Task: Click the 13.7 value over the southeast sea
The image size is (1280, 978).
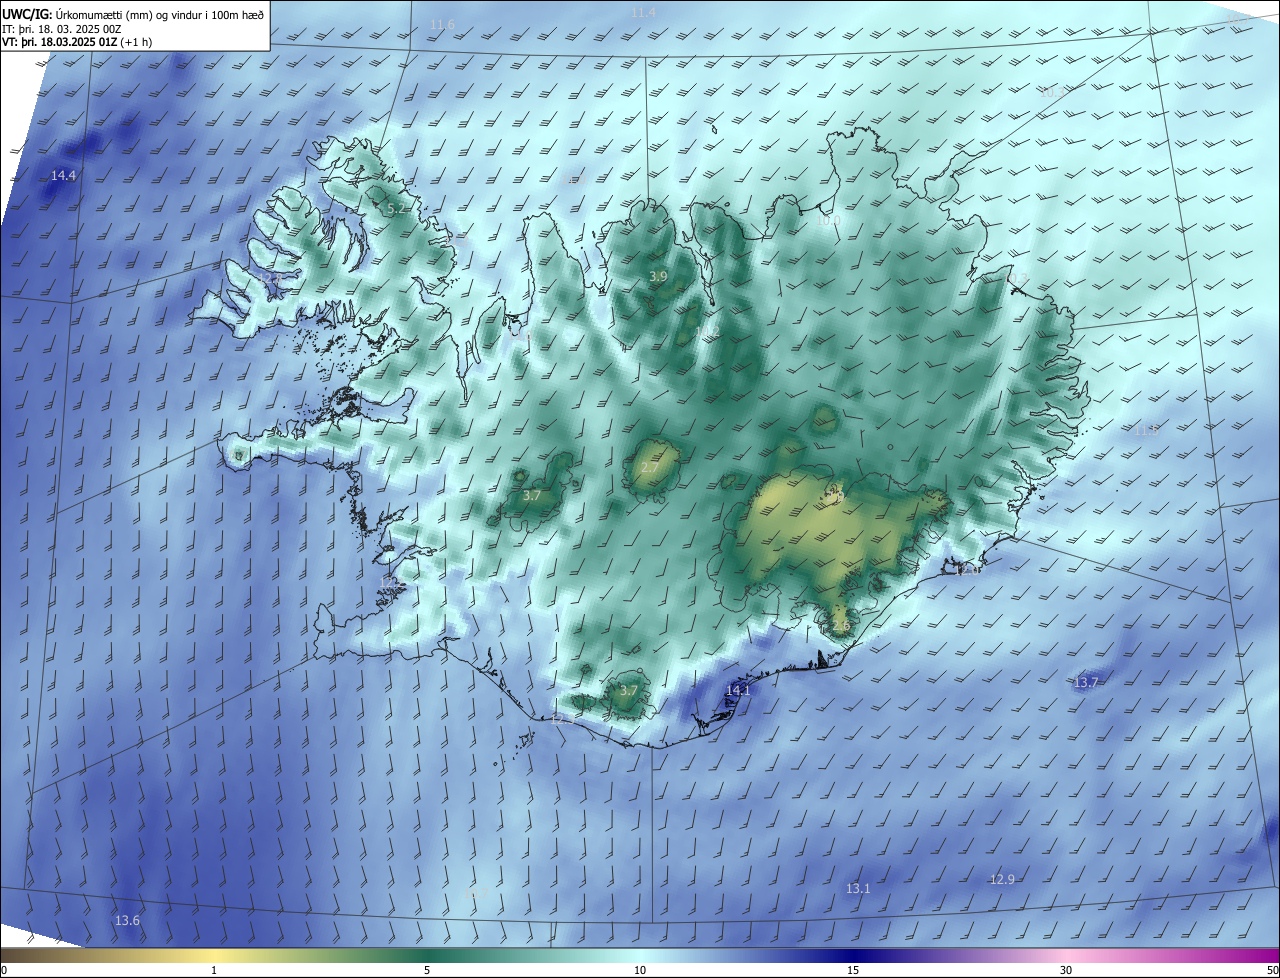Action: pyautogui.click(x=1086, y=683)
